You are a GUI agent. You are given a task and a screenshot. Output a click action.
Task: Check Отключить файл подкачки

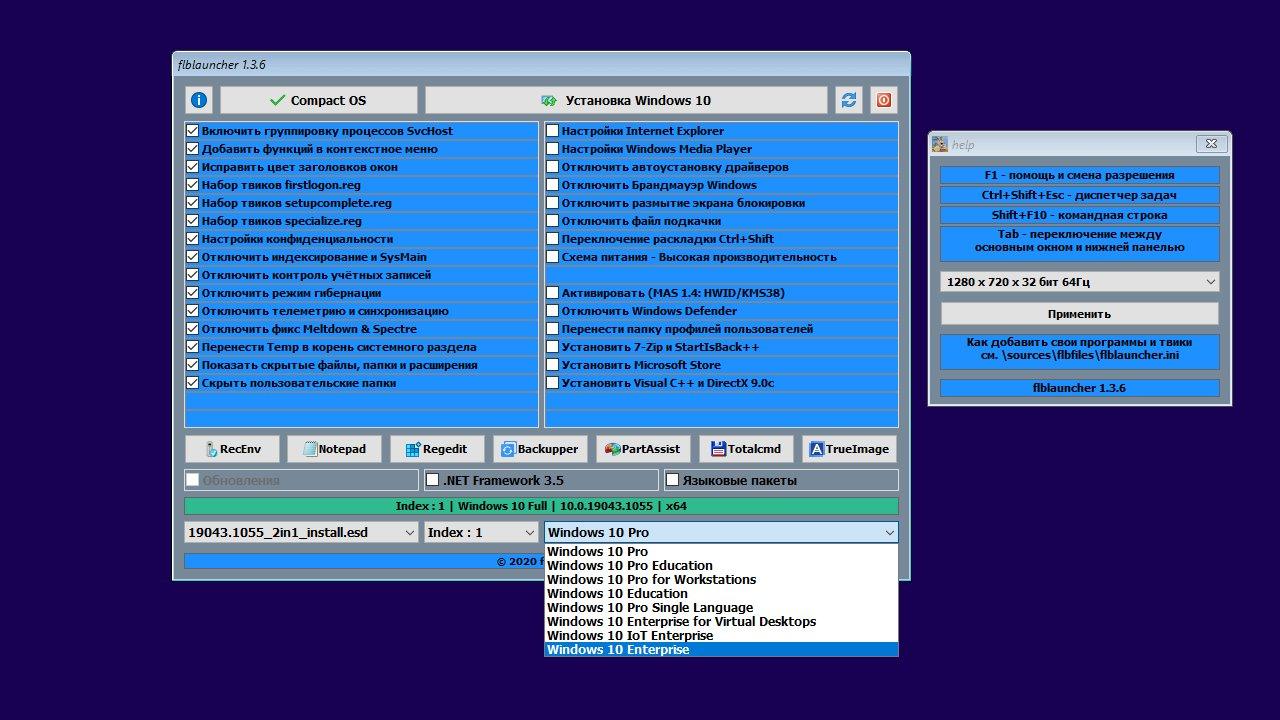click(x=552, y=221)
